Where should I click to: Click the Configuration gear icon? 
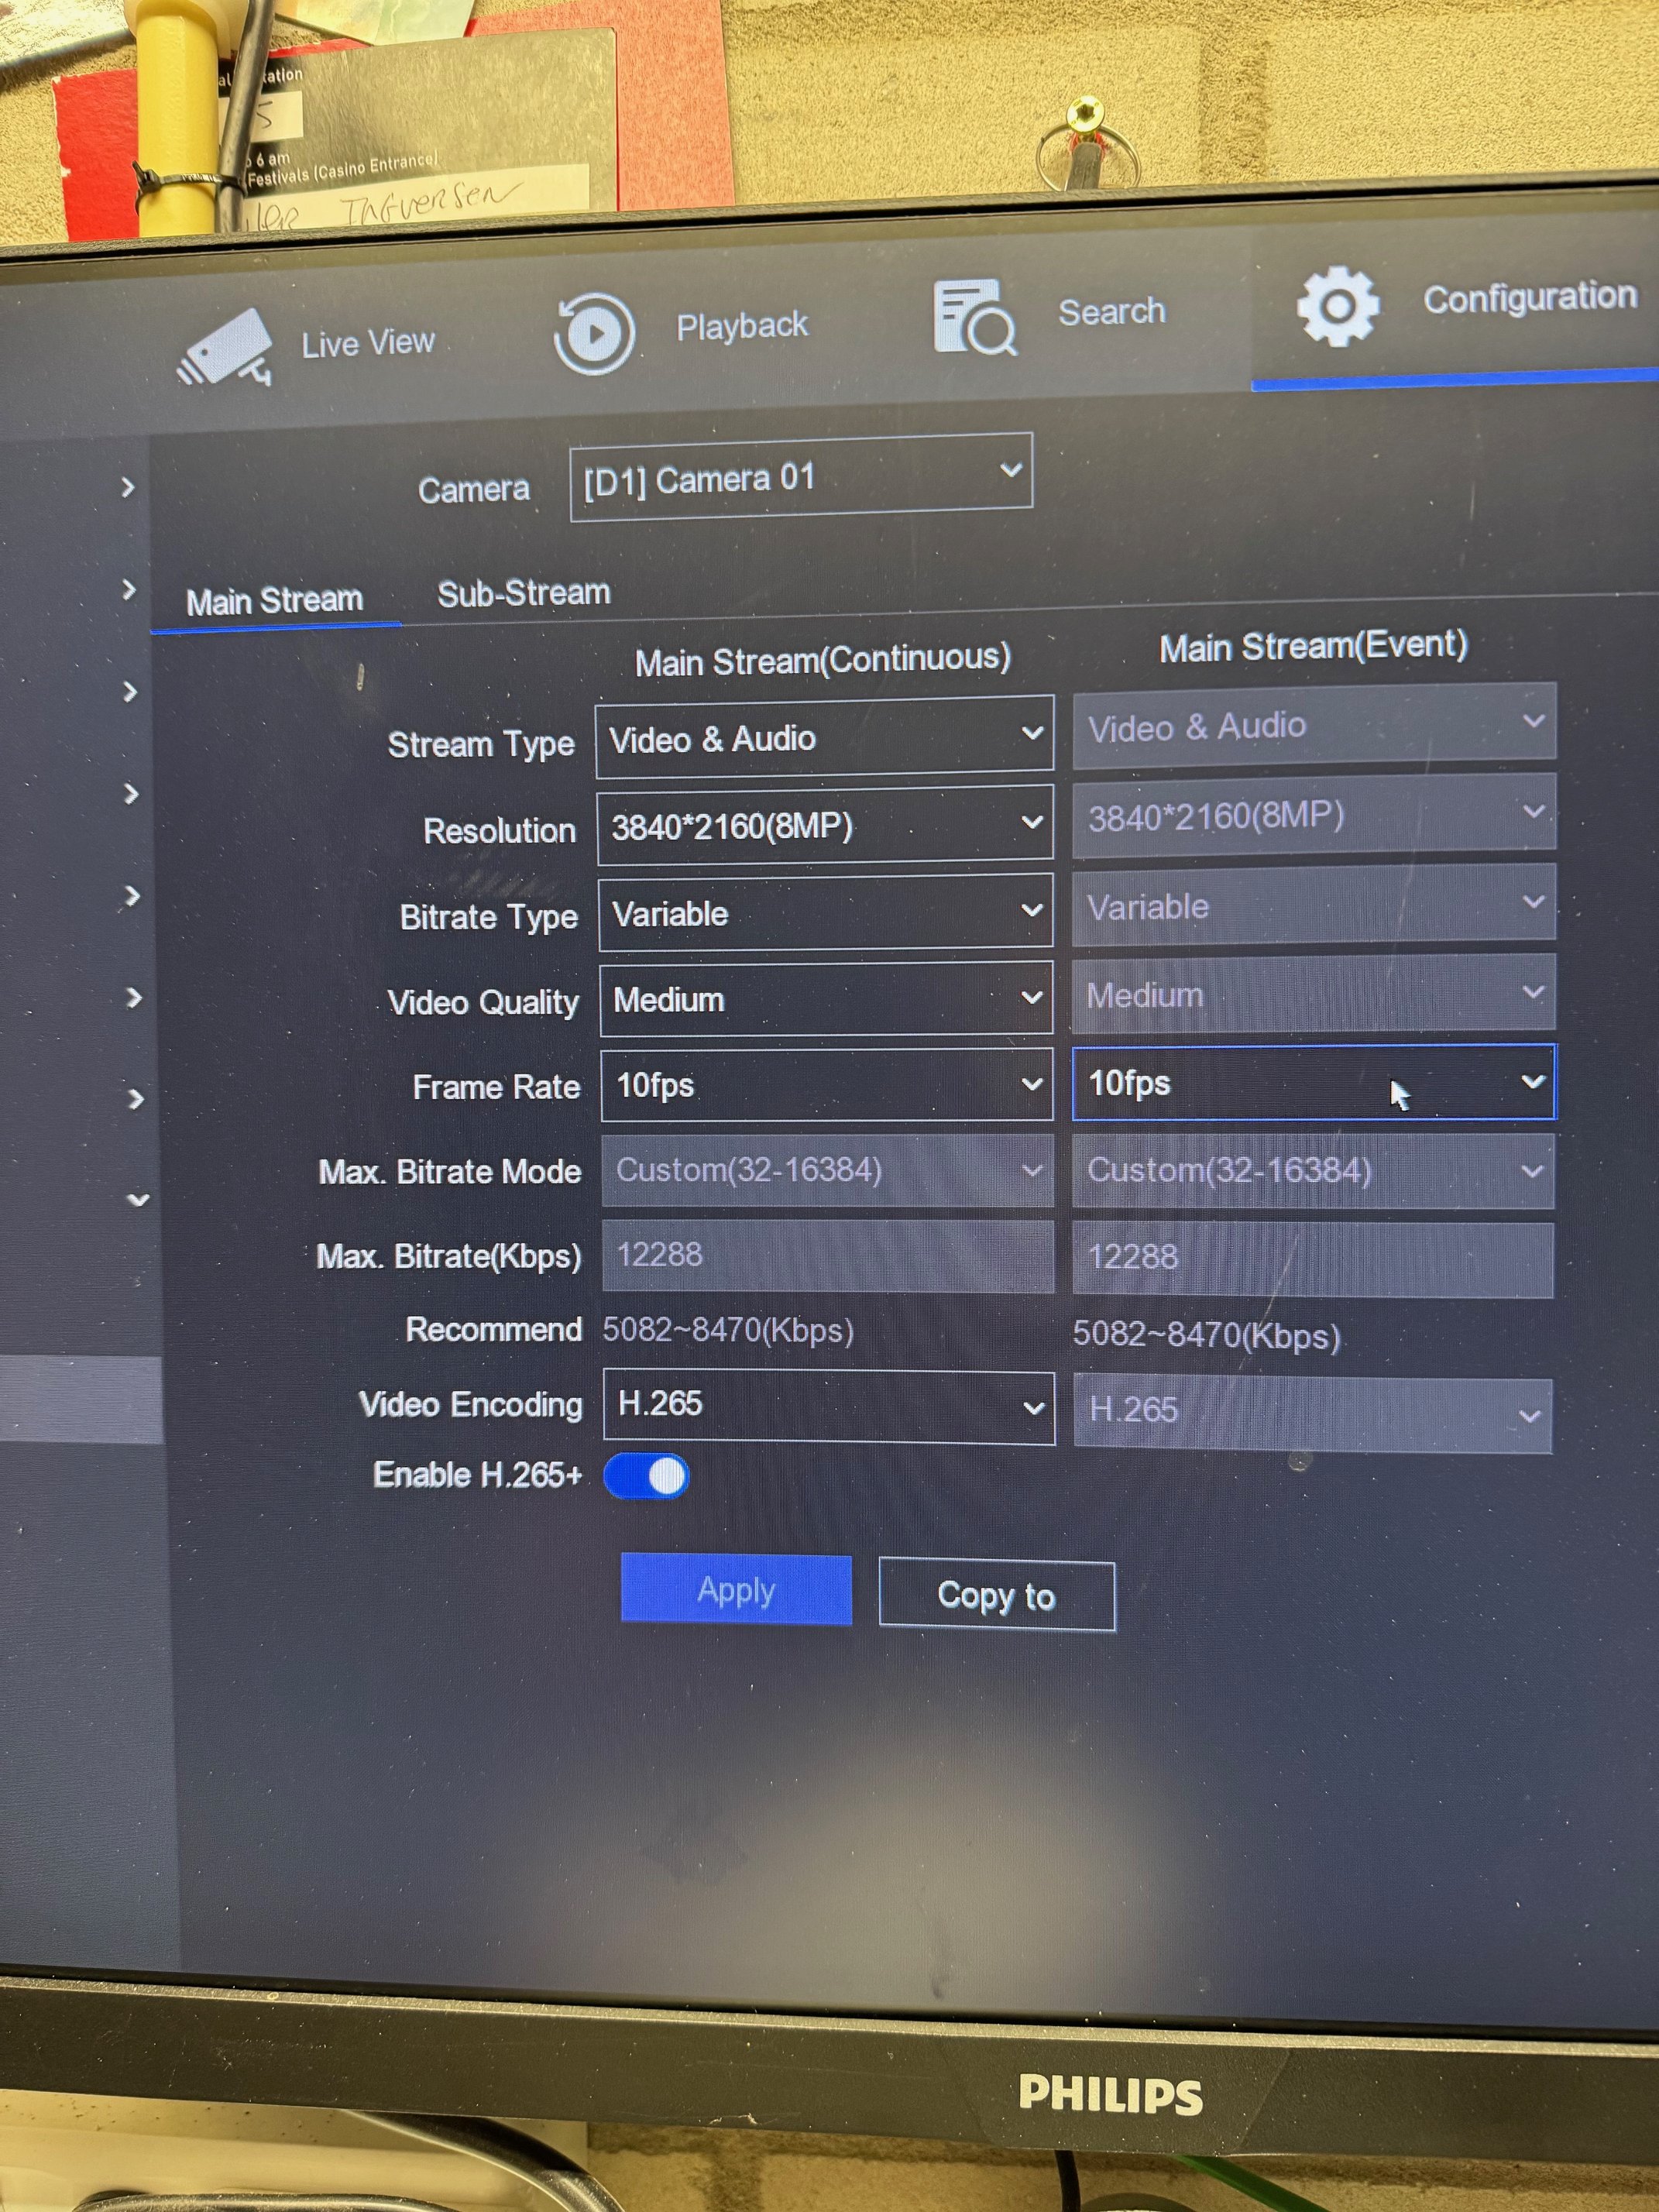[1337, 306]
